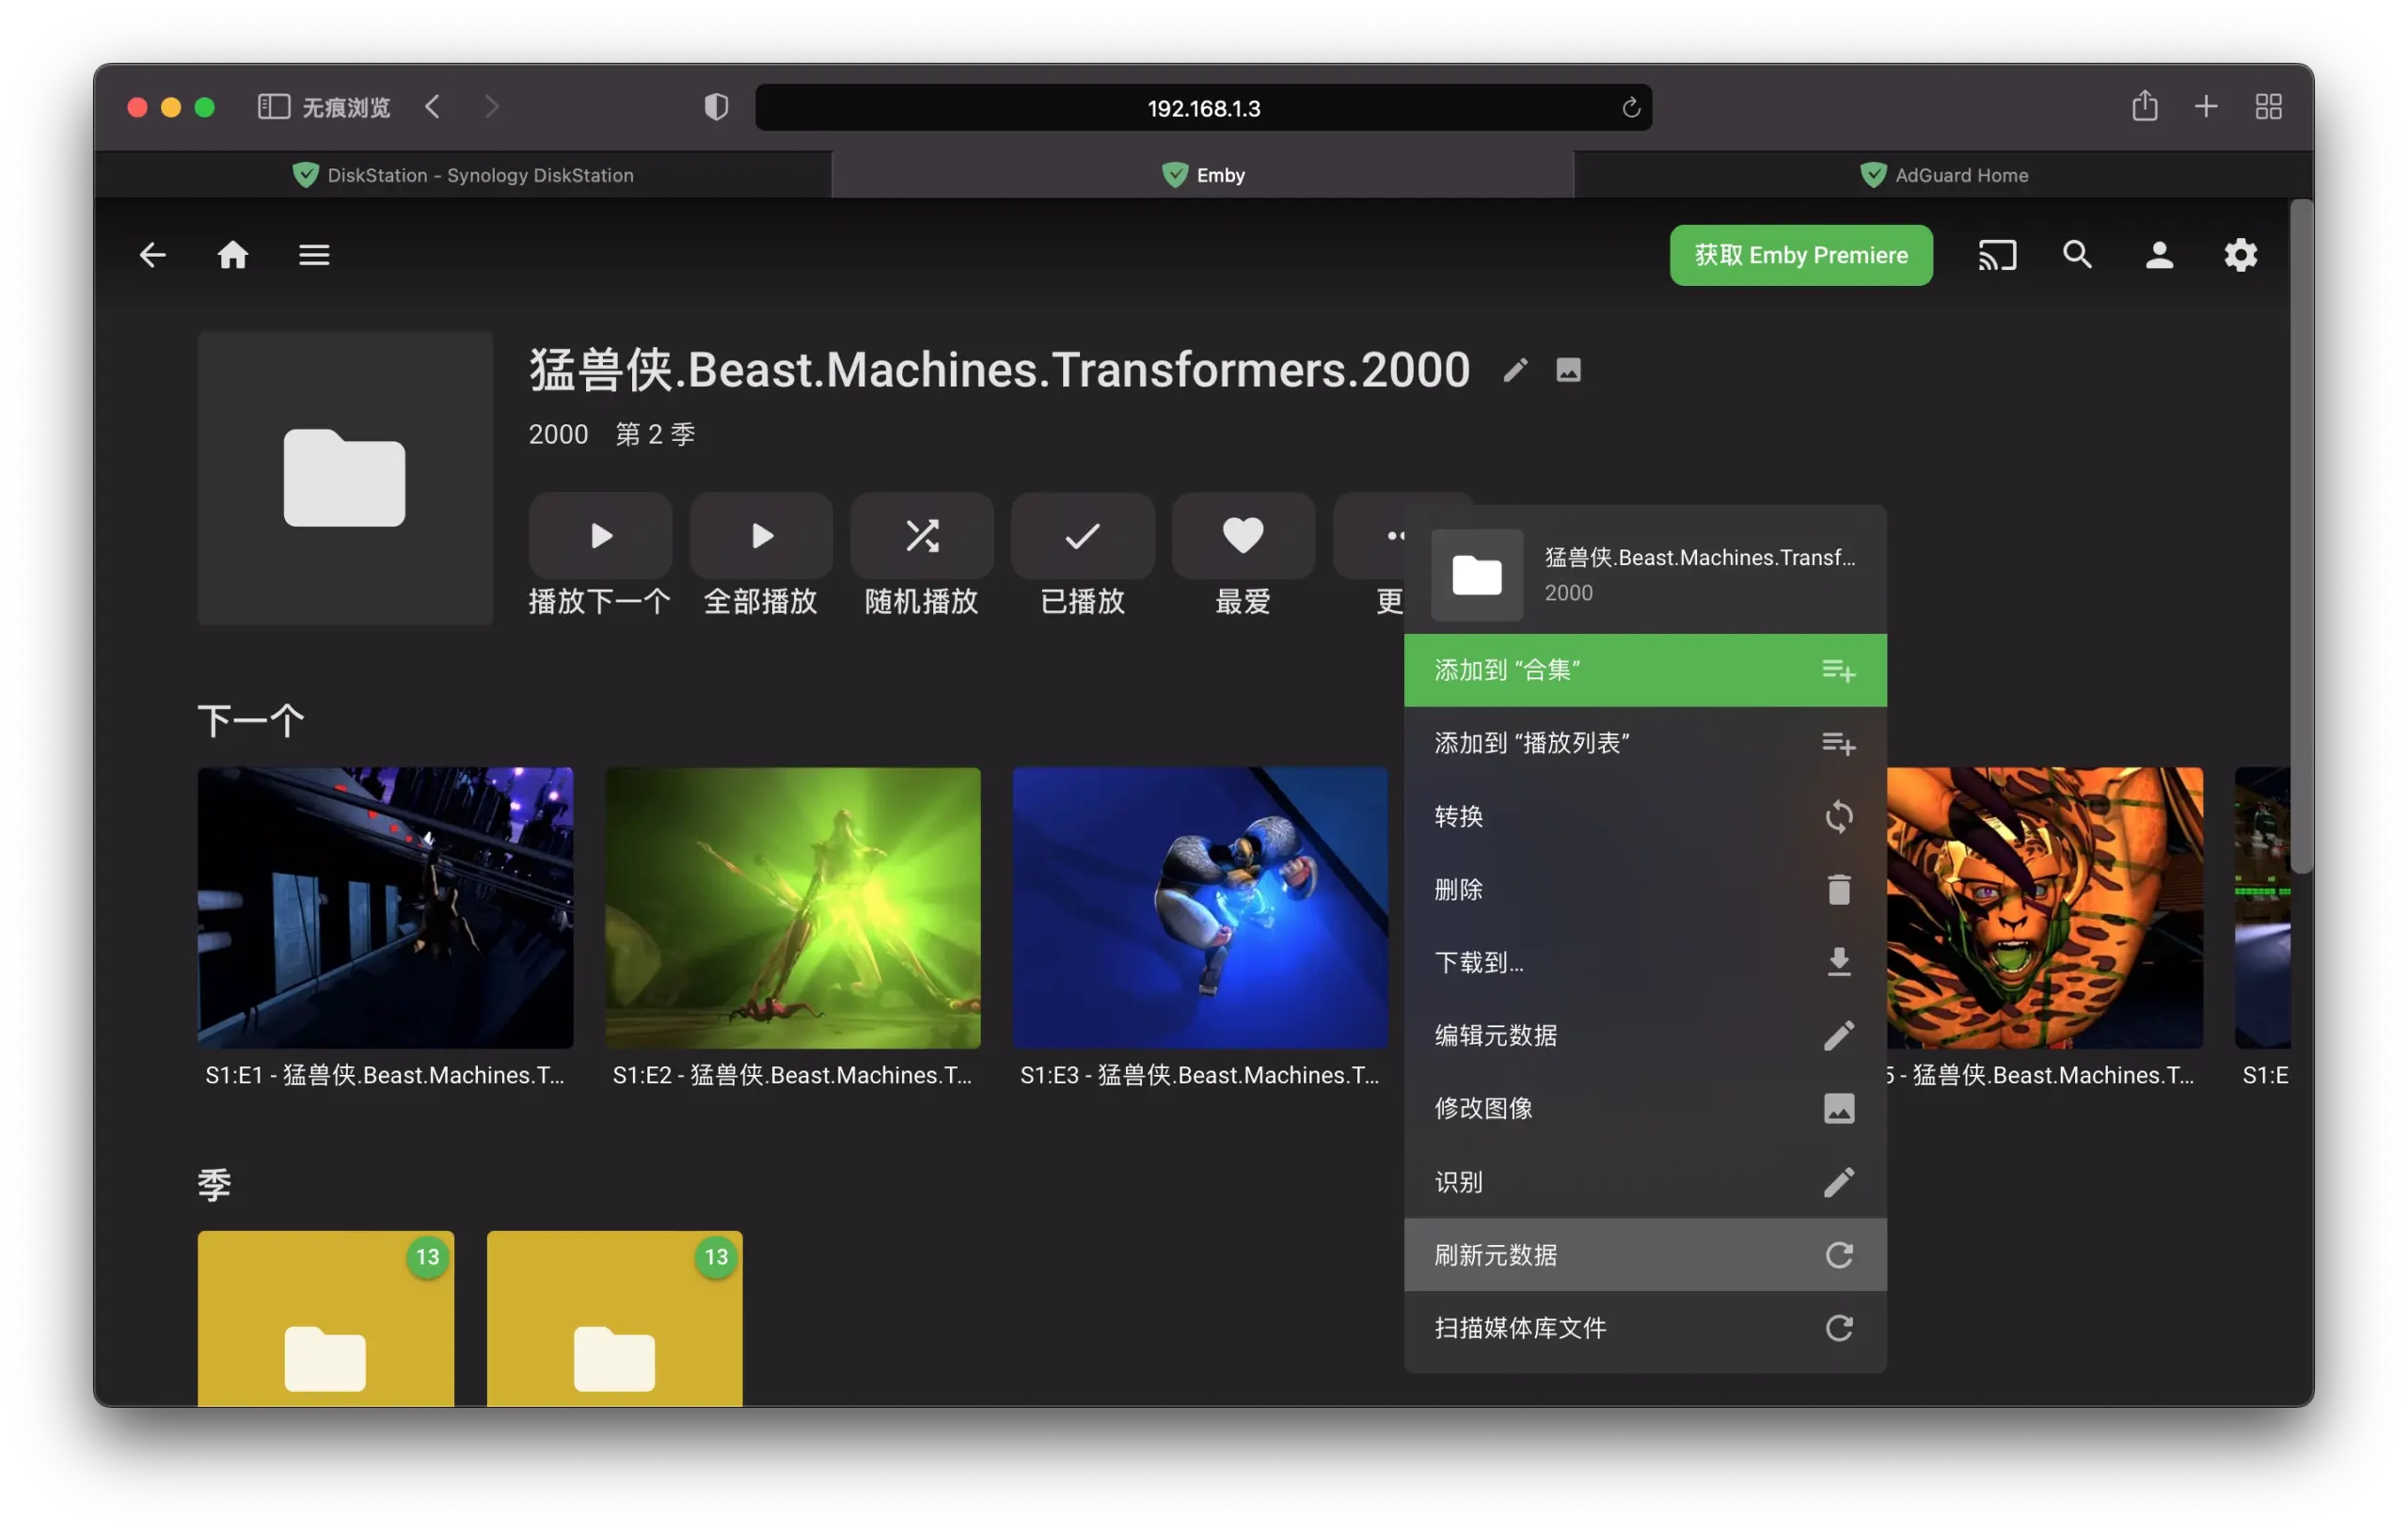Viewport: 2408px width, 1531px height.
Task: Open the Emby home page icon
Action: [x=233, y=255]
